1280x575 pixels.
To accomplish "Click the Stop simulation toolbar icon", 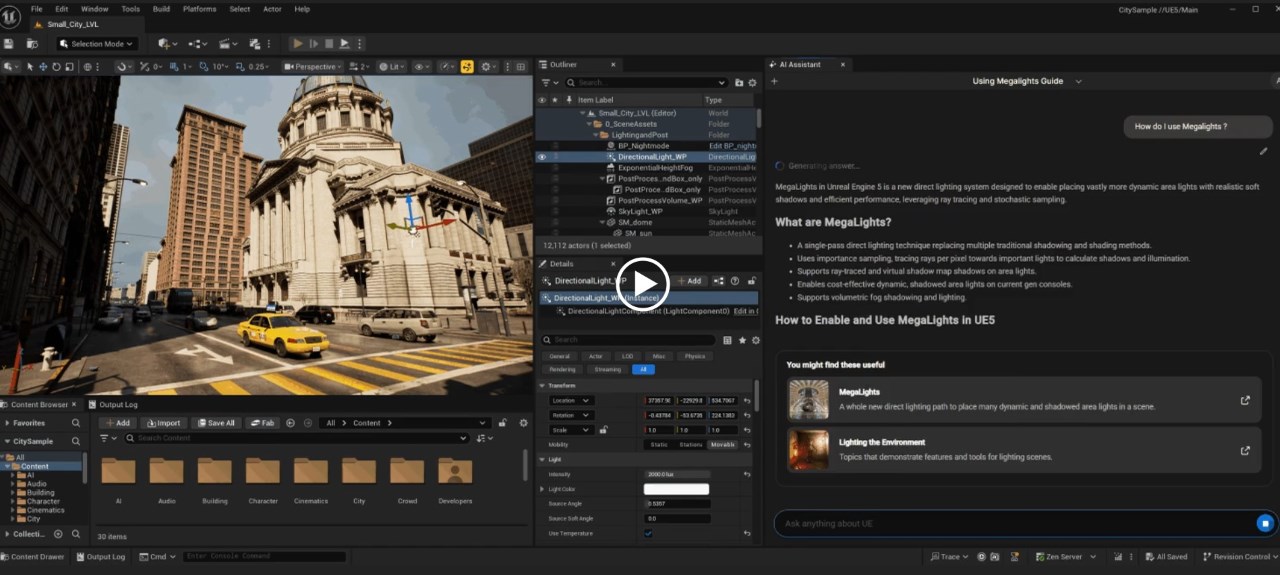I will pyautogui.click(x=329, y=44).
